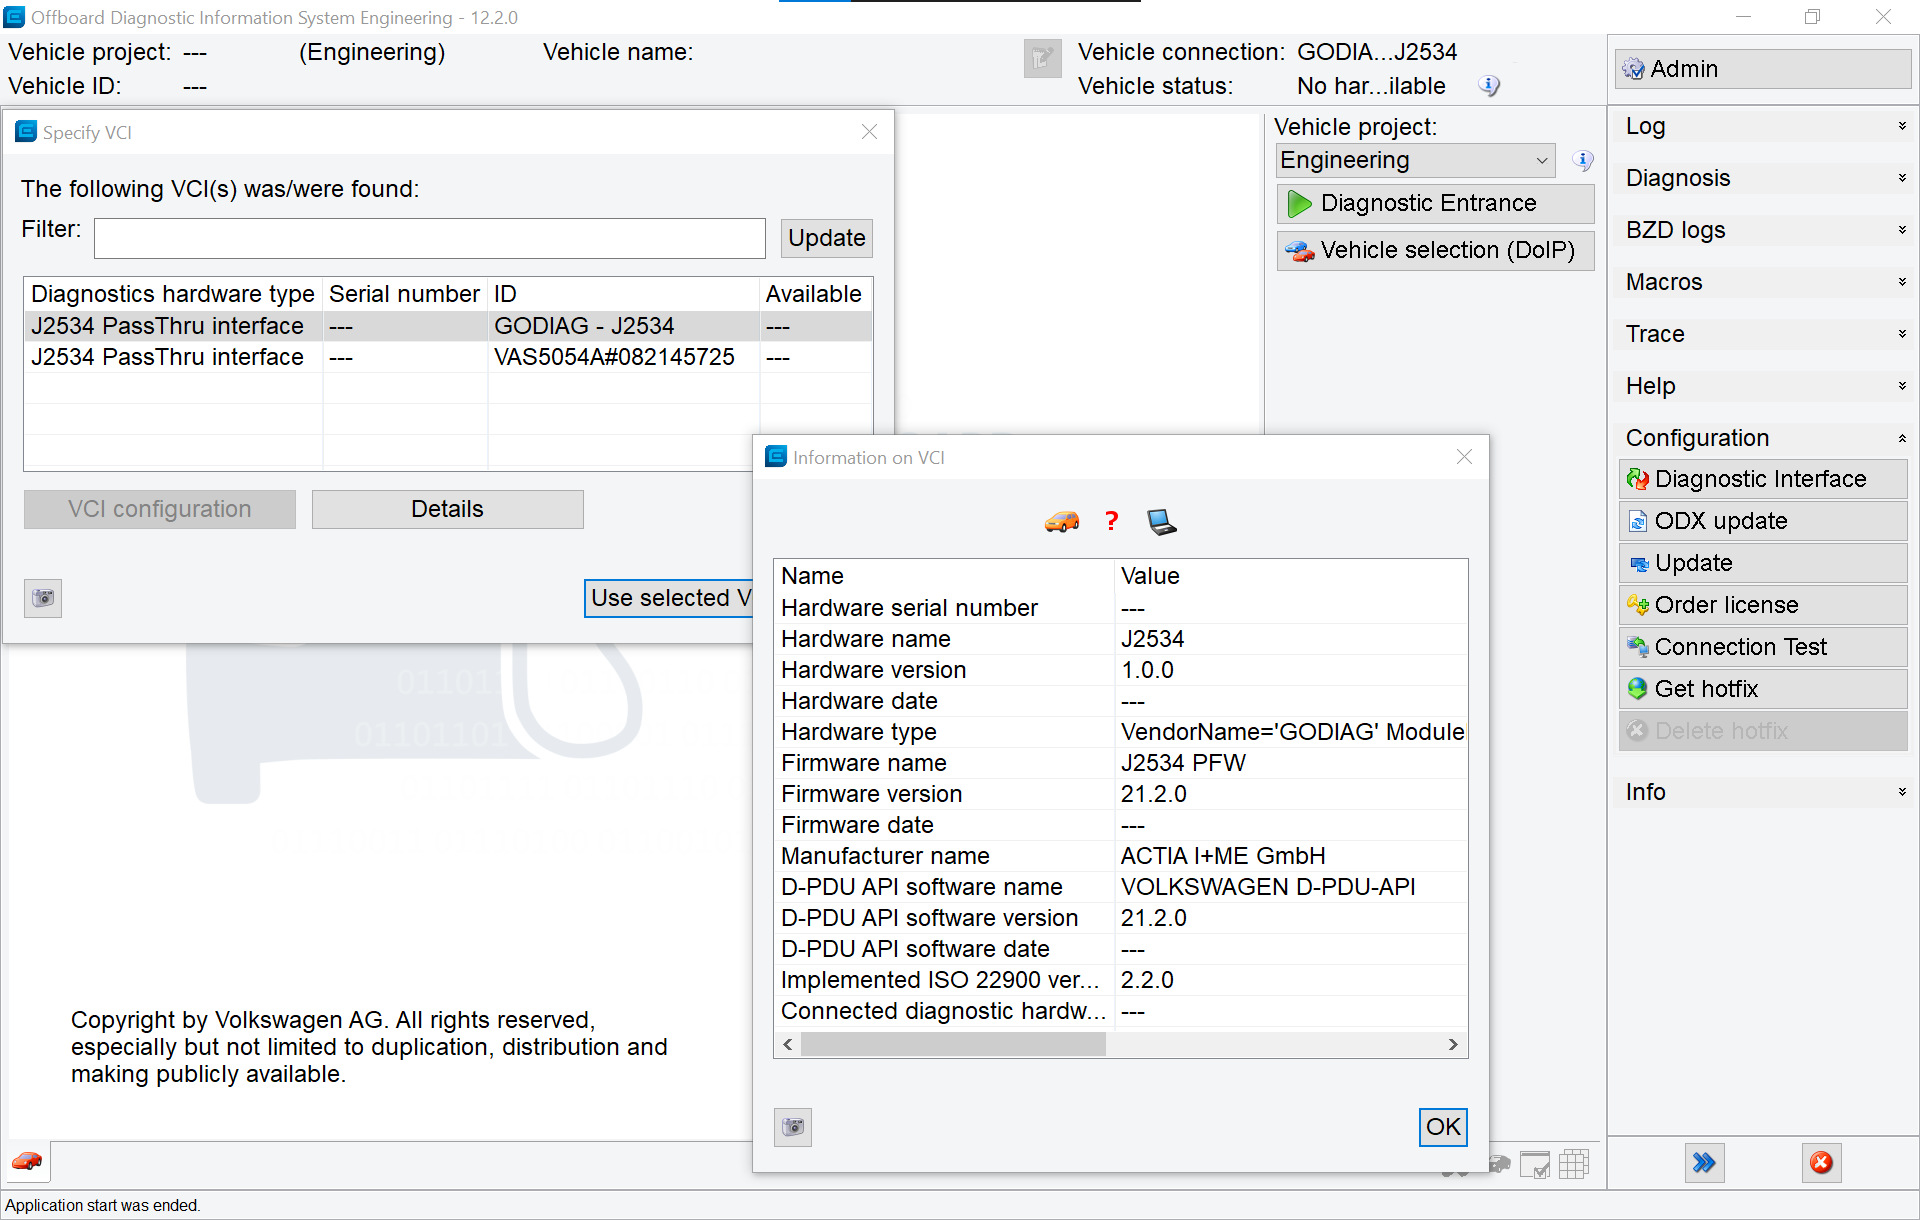Screen dimensions: 1920x1220
Task: Click the screenshot camera icon in Information on VCI
Action: pos(793,1127)
